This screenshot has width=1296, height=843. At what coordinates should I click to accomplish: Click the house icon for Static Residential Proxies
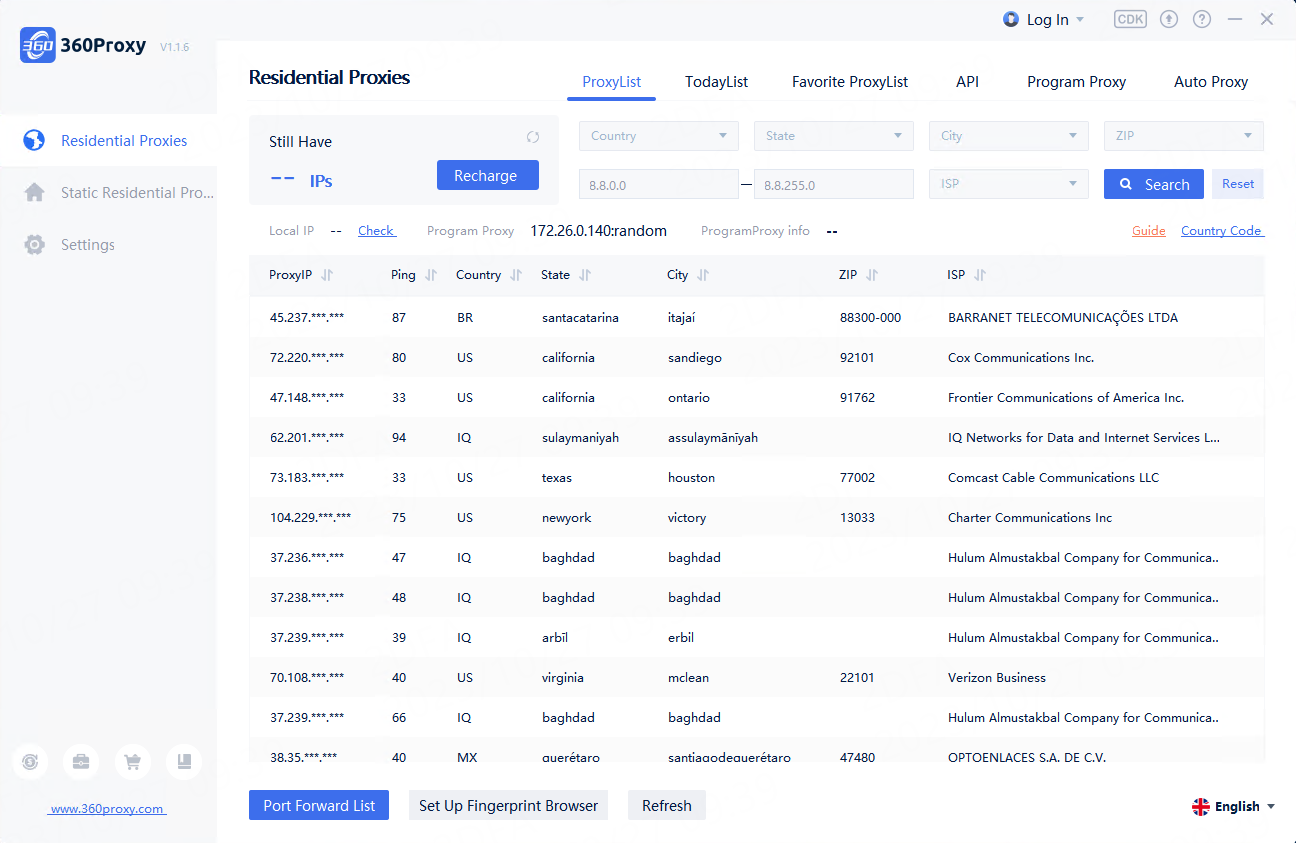coord(34,192)
